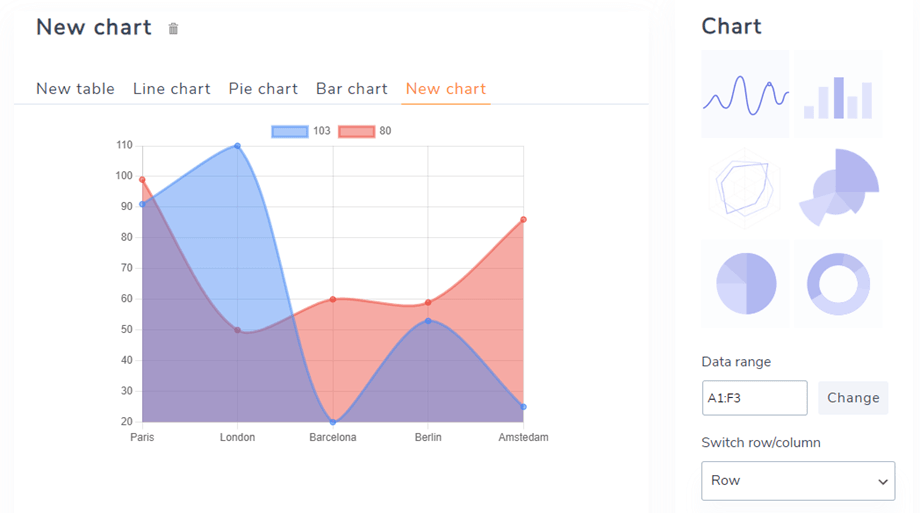Pick the doughnut chart type icon
This screenshot has width=920, height=513.
tap(839, 283)
